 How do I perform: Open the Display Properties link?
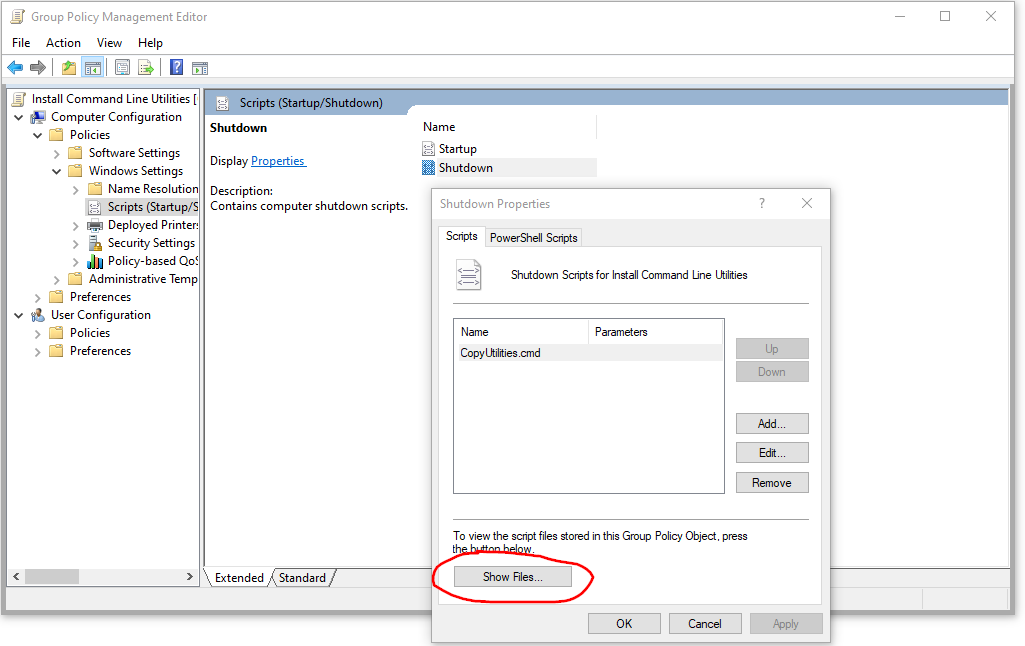click(278, 161)
